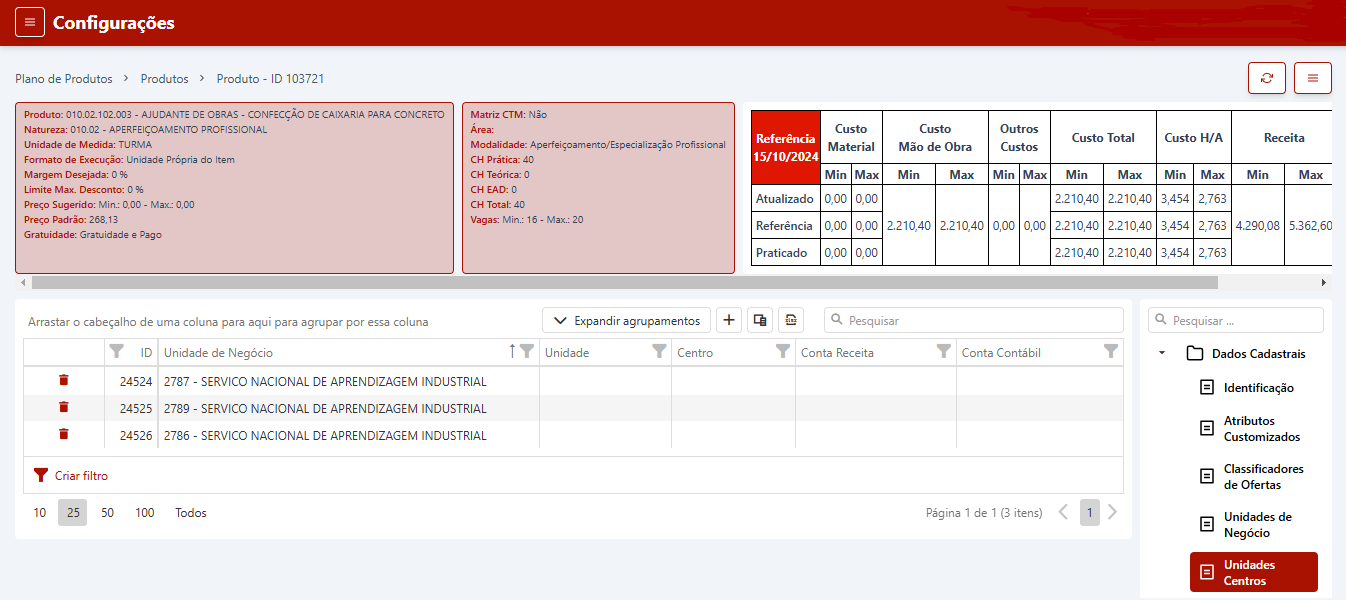The height and width of the screenshot is (600, 1346).
Task: Click the refresh icon button
Action: [1267, 78]
